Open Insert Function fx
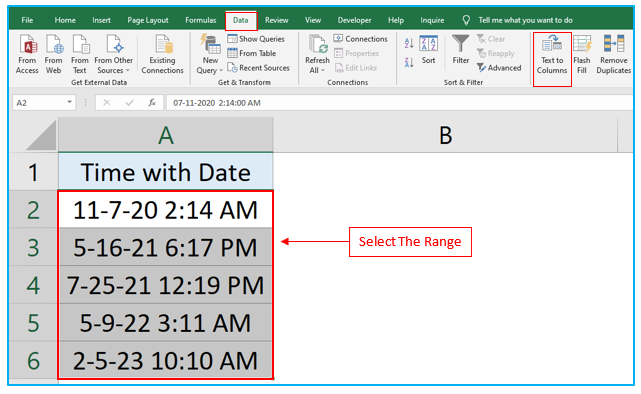This screenshot has width=641, height=394. (x=152, y=103)
